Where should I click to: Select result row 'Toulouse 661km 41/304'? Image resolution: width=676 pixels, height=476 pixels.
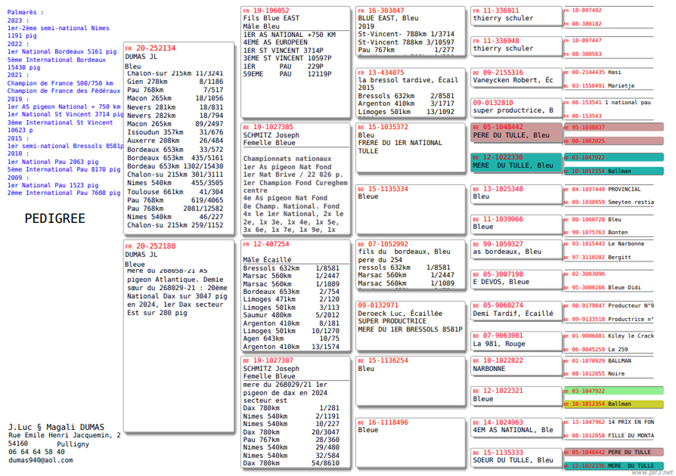(x=175, y=191)
